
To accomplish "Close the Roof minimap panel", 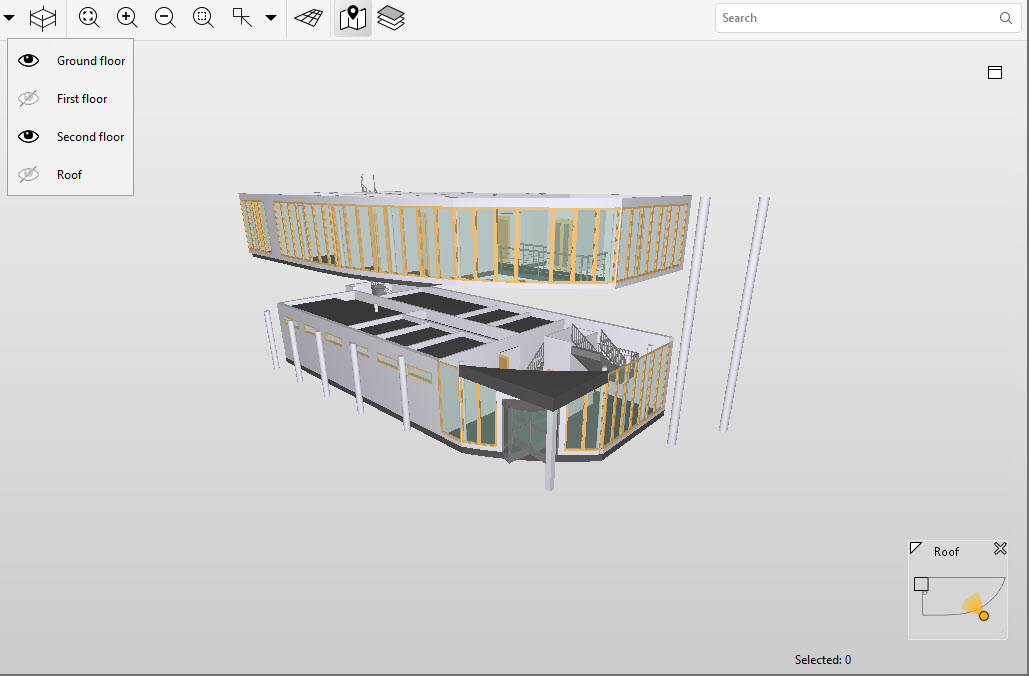I will (1000, 548).
